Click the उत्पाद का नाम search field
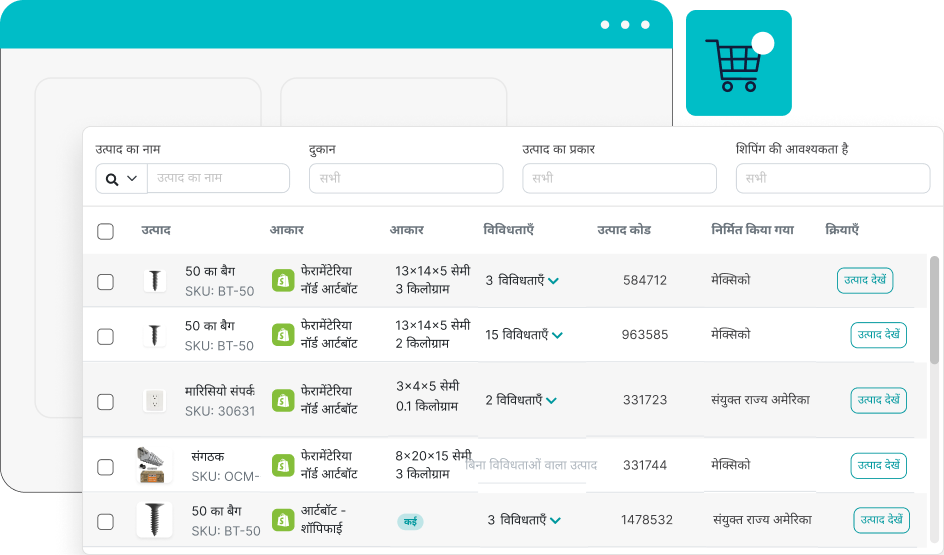This screenshot has height=555, width=944. coord(218,179)
